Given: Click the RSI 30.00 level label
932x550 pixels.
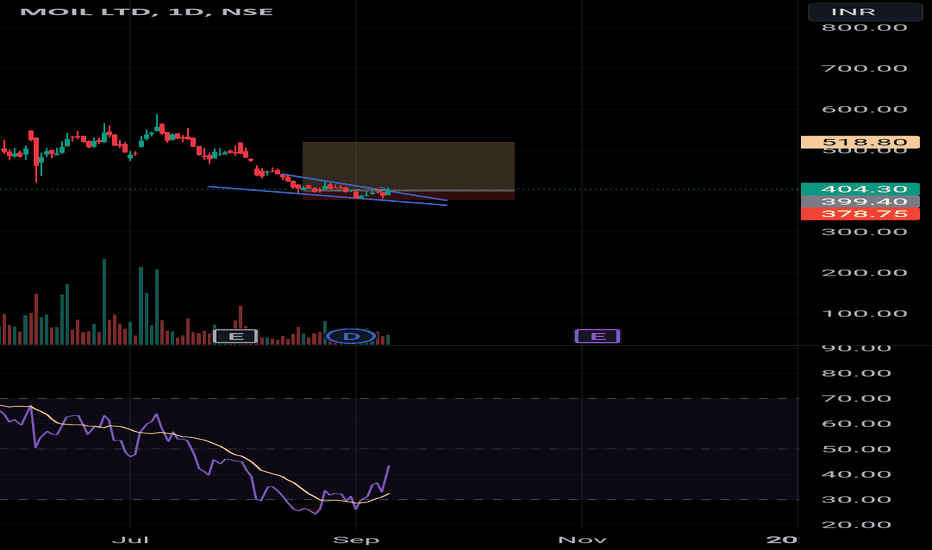Looking at the screenshot, I should click(856, 499).
